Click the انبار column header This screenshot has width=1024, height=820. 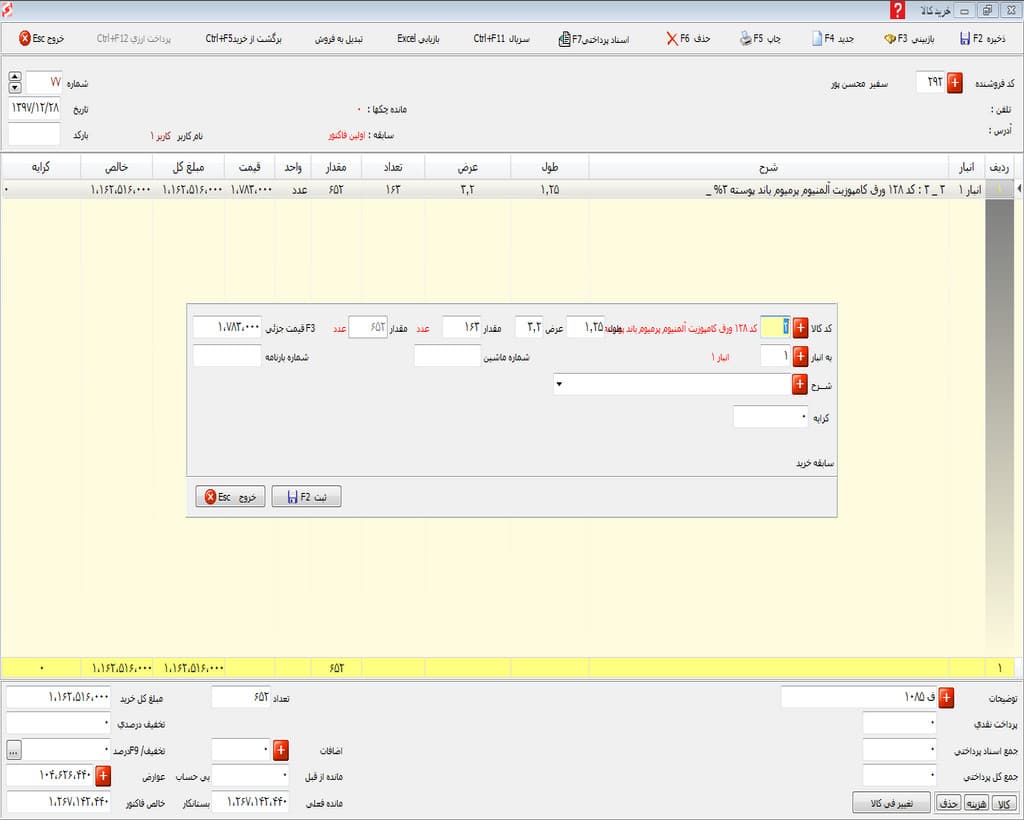[967, 168]
